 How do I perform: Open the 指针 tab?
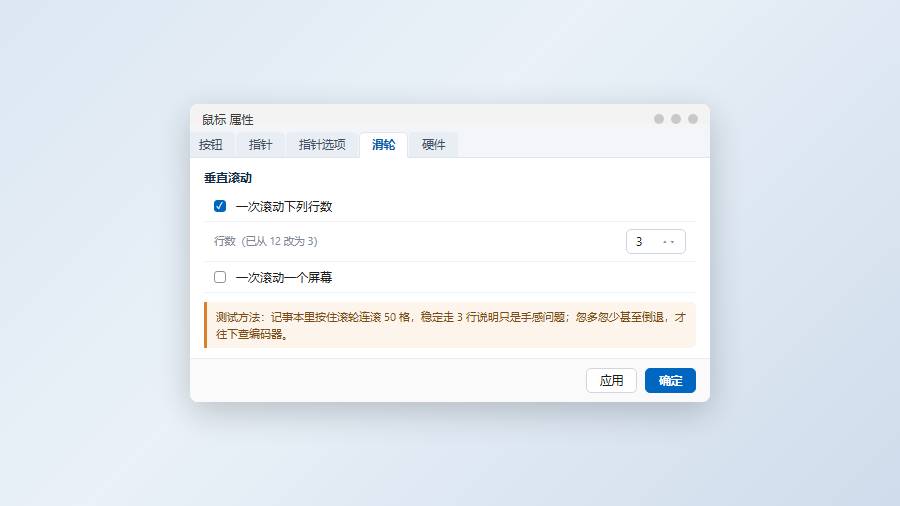click(260, 145)
